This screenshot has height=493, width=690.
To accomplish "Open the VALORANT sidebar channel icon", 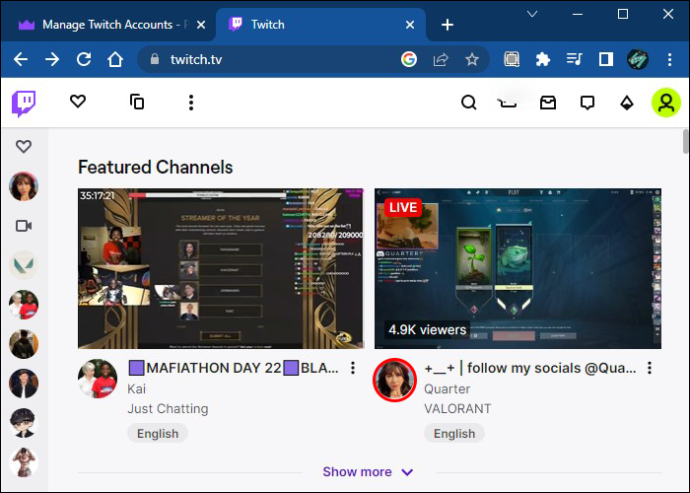I will [x=24, y=265].
